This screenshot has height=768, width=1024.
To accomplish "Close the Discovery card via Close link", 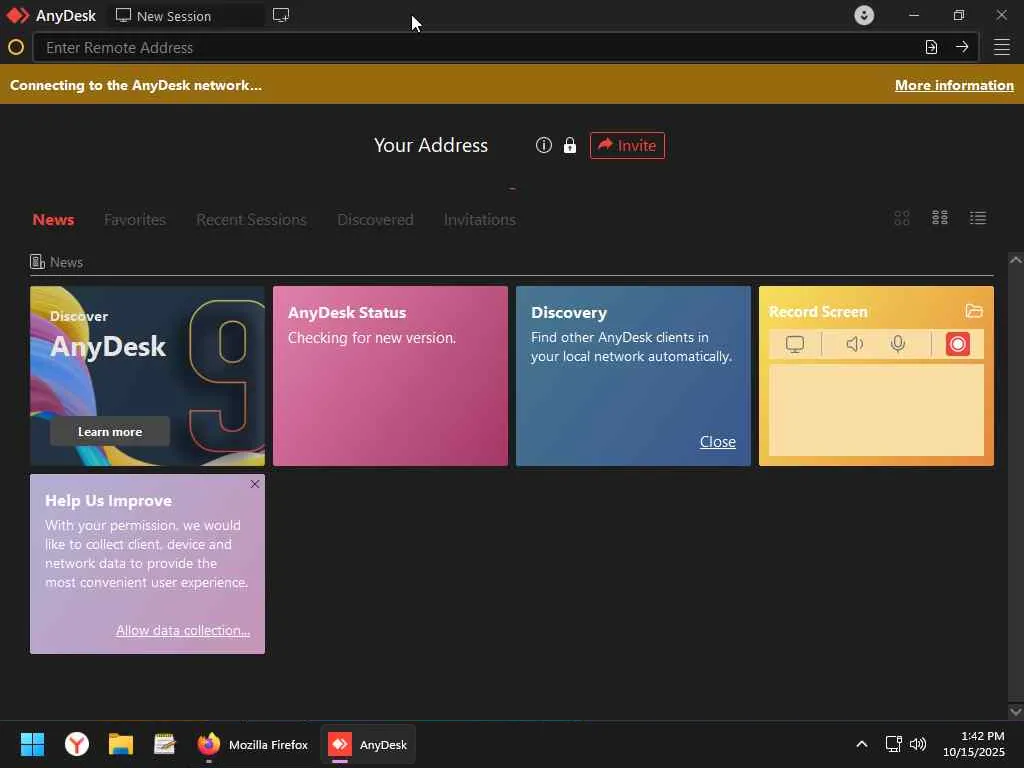I will (x=717, y=441).
